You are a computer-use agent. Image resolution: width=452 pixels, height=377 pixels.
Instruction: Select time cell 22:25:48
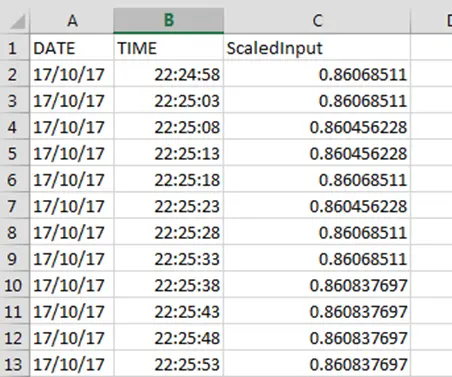coord(169,338)
